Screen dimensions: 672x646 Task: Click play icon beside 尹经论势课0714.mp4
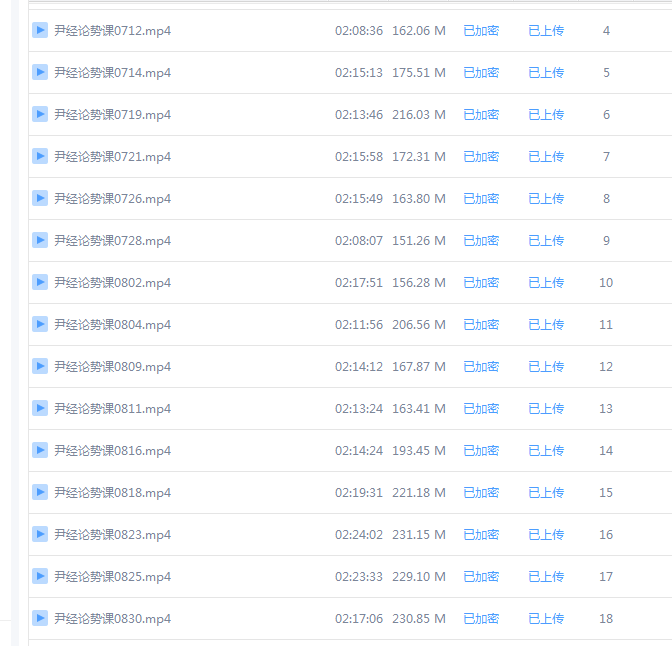tap(40, 72)
